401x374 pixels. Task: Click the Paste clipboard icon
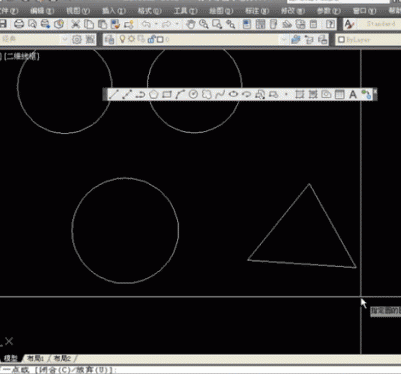102,24
